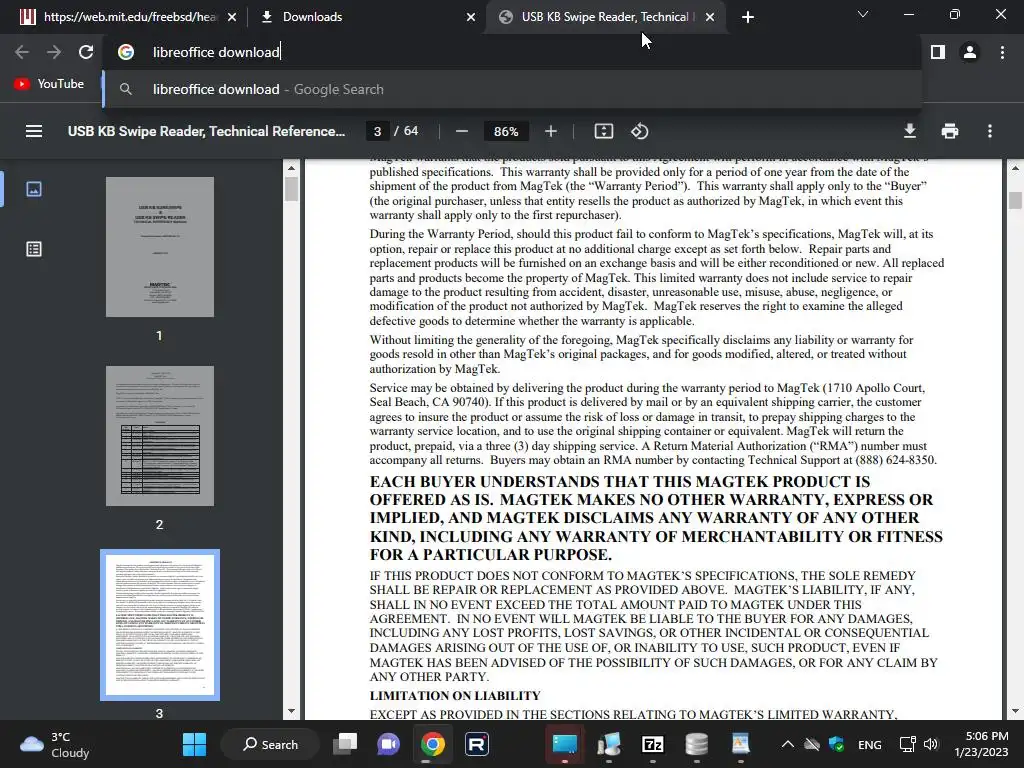This screenshot has height=768, width=1024.
Task: Go back using the browser back arrow
Action: pyautogui.click(x=22, y=52)
